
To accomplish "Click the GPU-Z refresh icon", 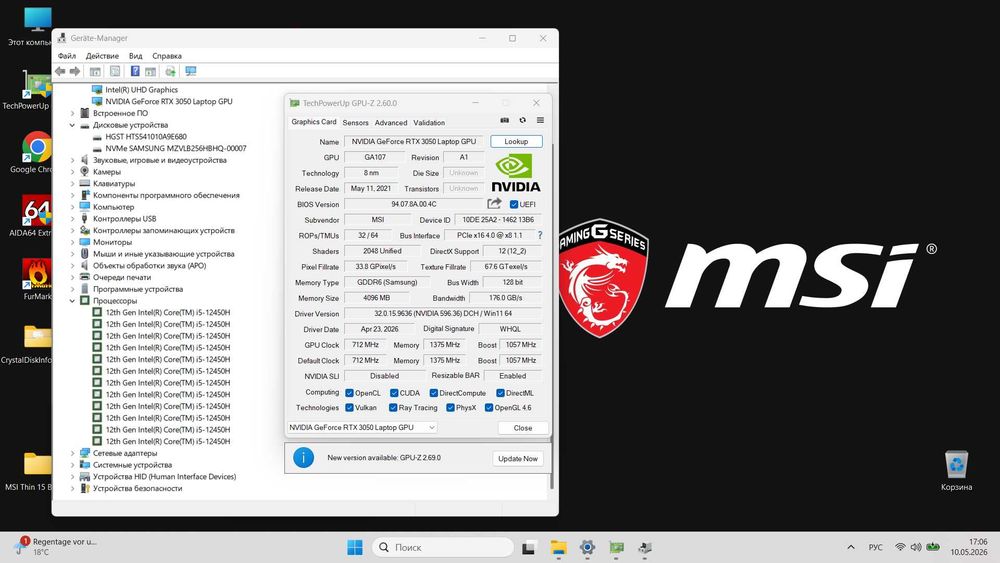I will (x=522, y=121).
